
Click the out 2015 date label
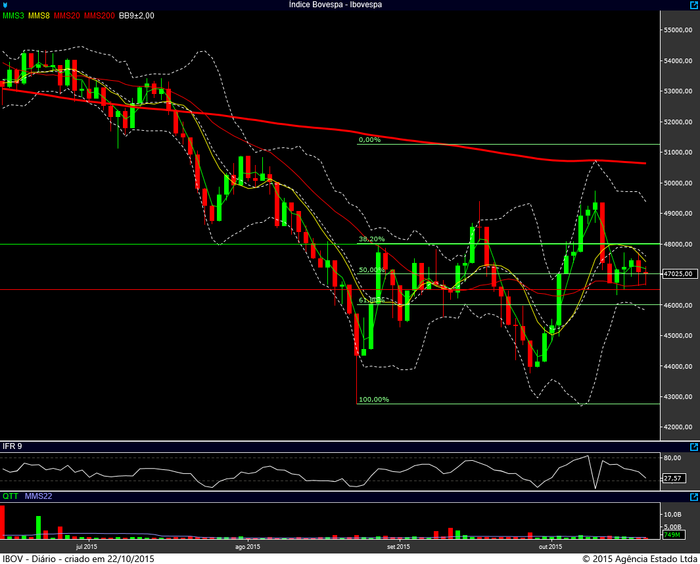tap(550, 547)
